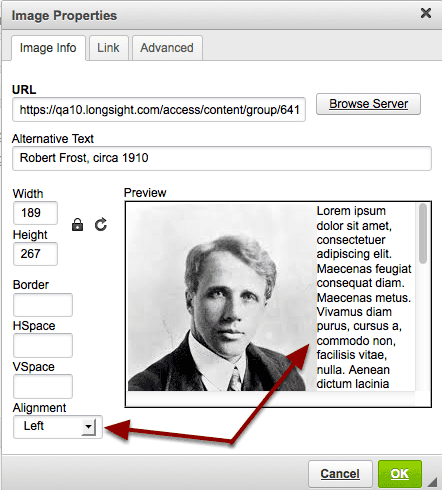This screenshot has height=490, width=442.
Task: Close the Image Properties dialog with X
Action: [x=426, y=13]
